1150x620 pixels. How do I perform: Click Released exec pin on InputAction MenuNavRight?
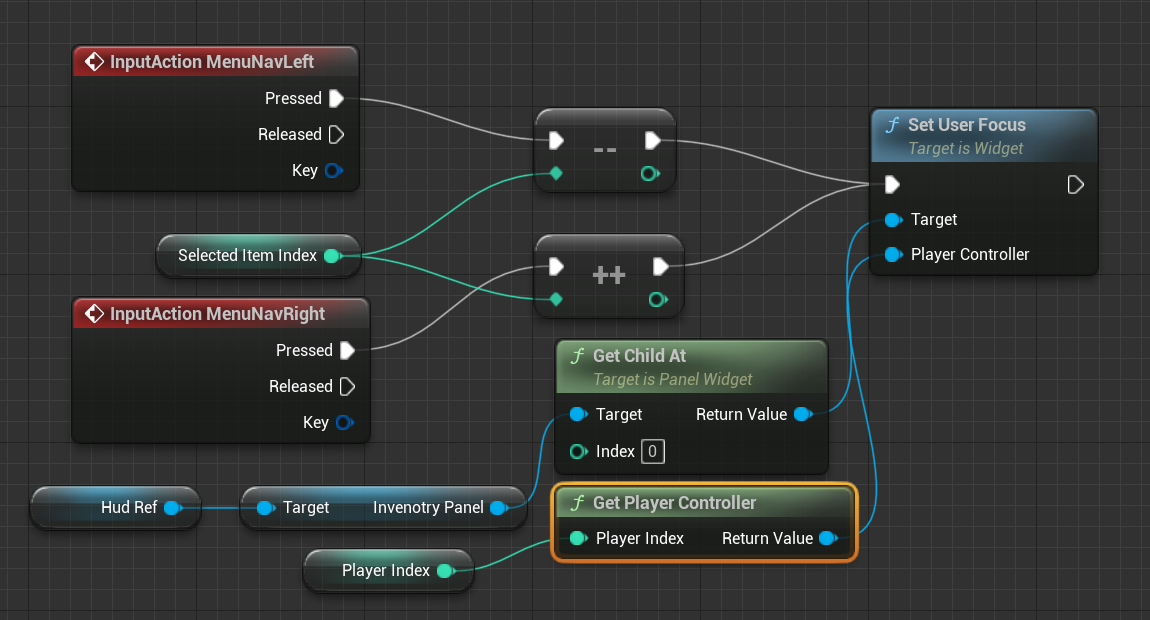(348, 386)
